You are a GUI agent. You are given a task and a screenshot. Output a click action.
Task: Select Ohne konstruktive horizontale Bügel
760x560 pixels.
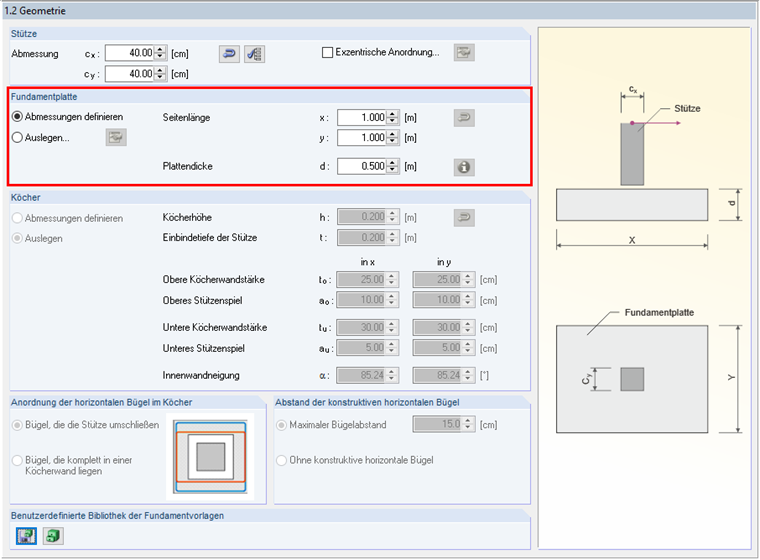[282, 460]
